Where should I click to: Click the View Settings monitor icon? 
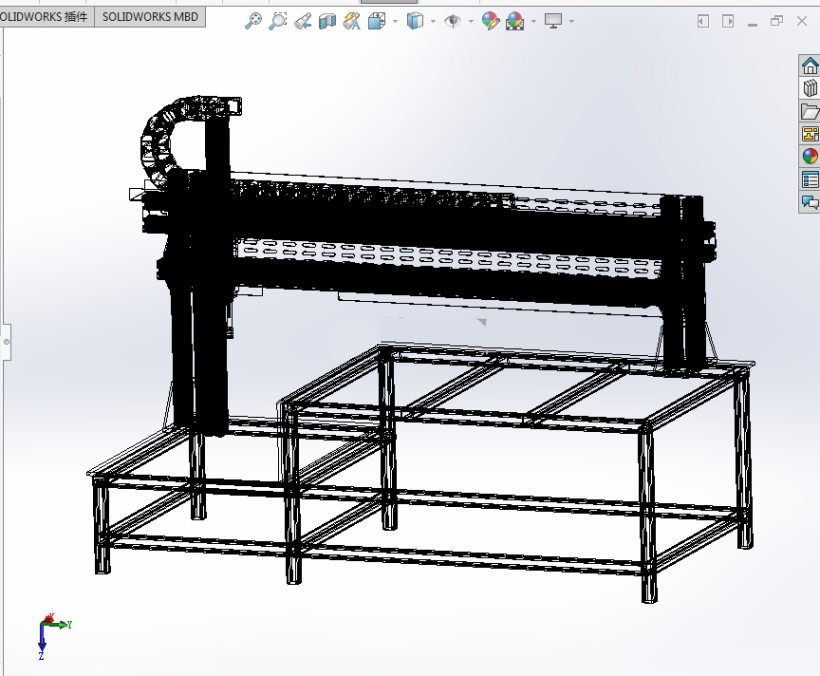(x=553, y=21)
